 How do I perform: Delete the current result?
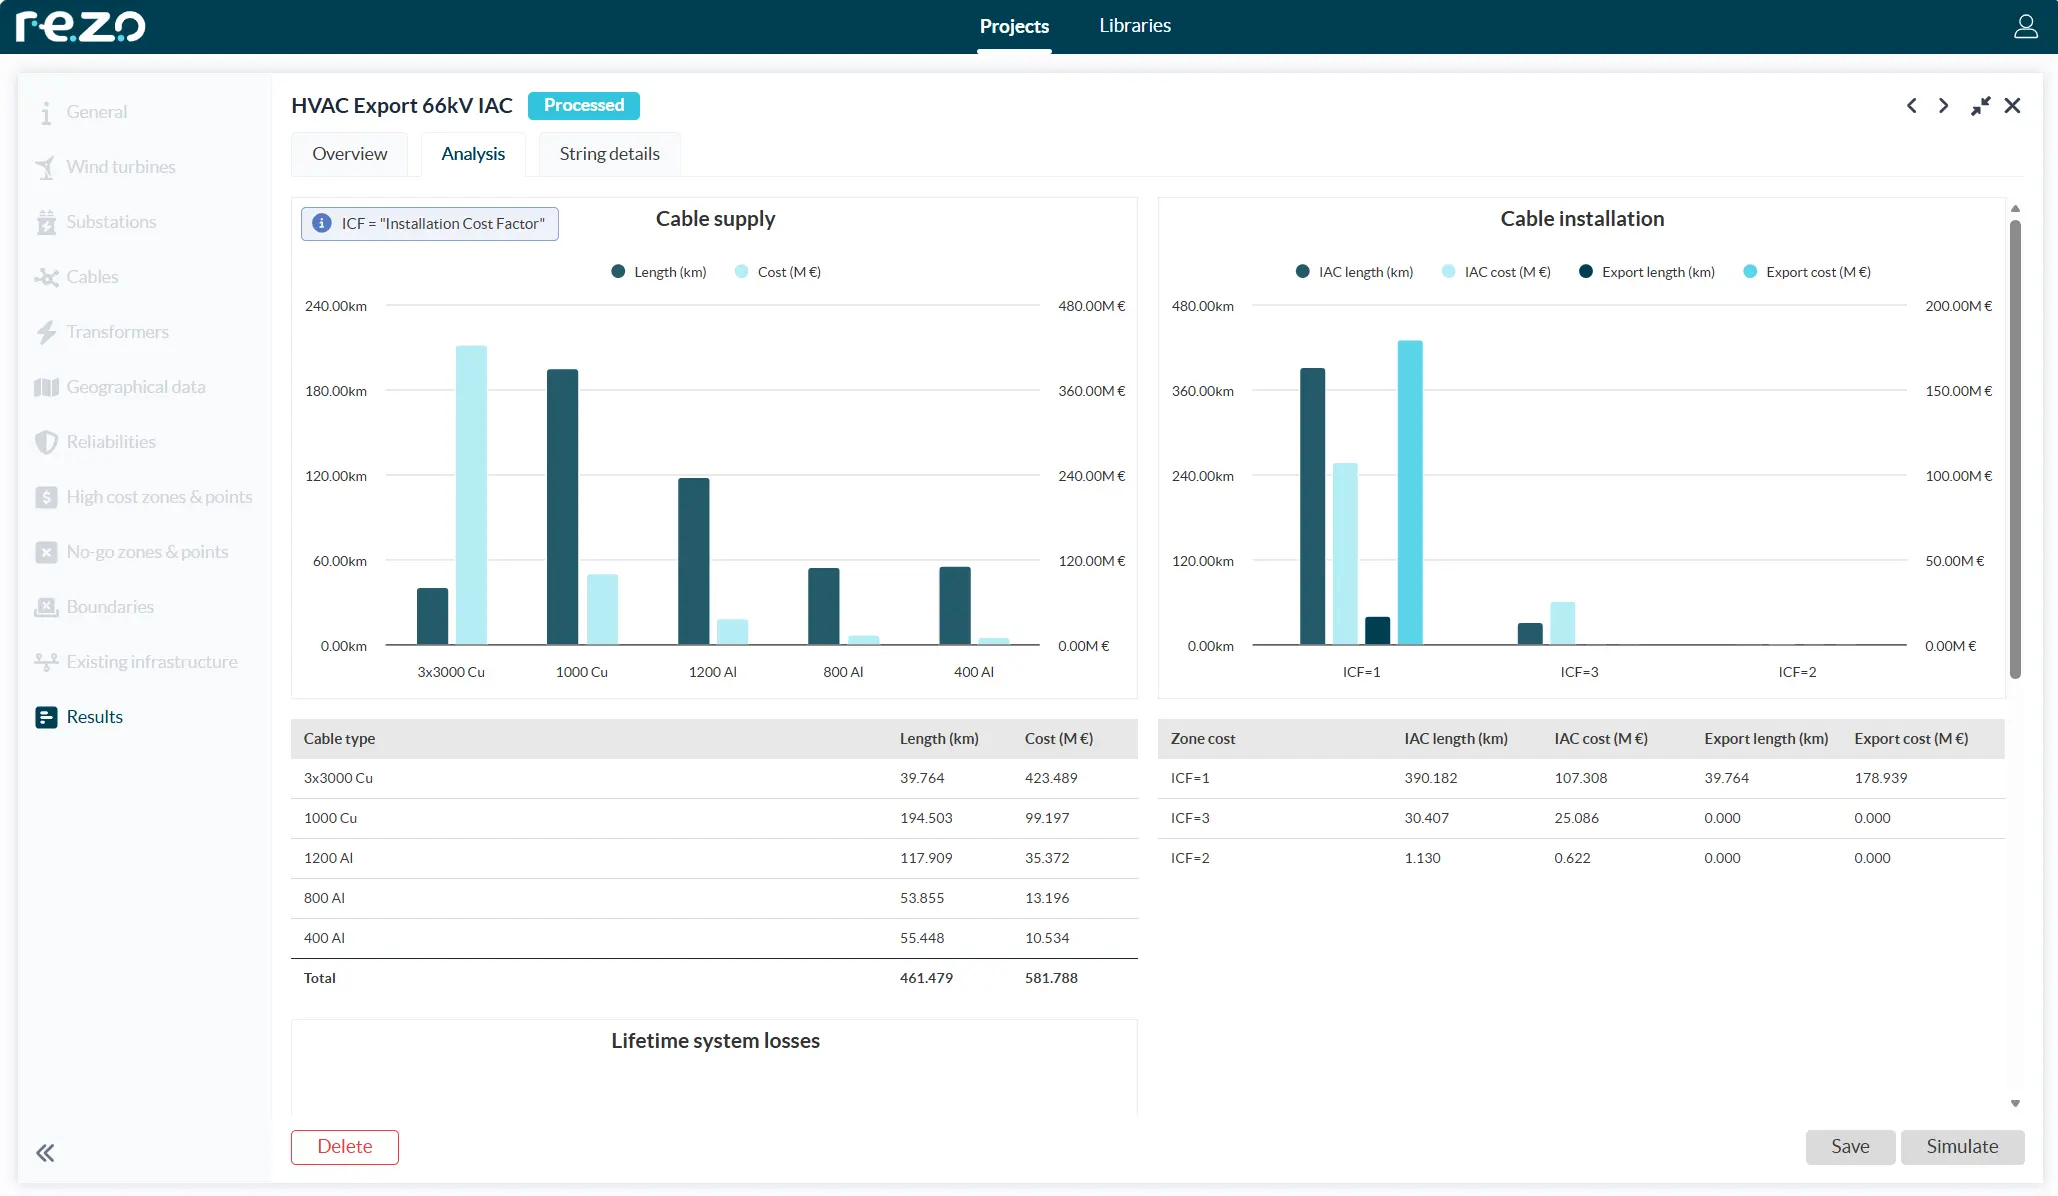[344, 1147]
